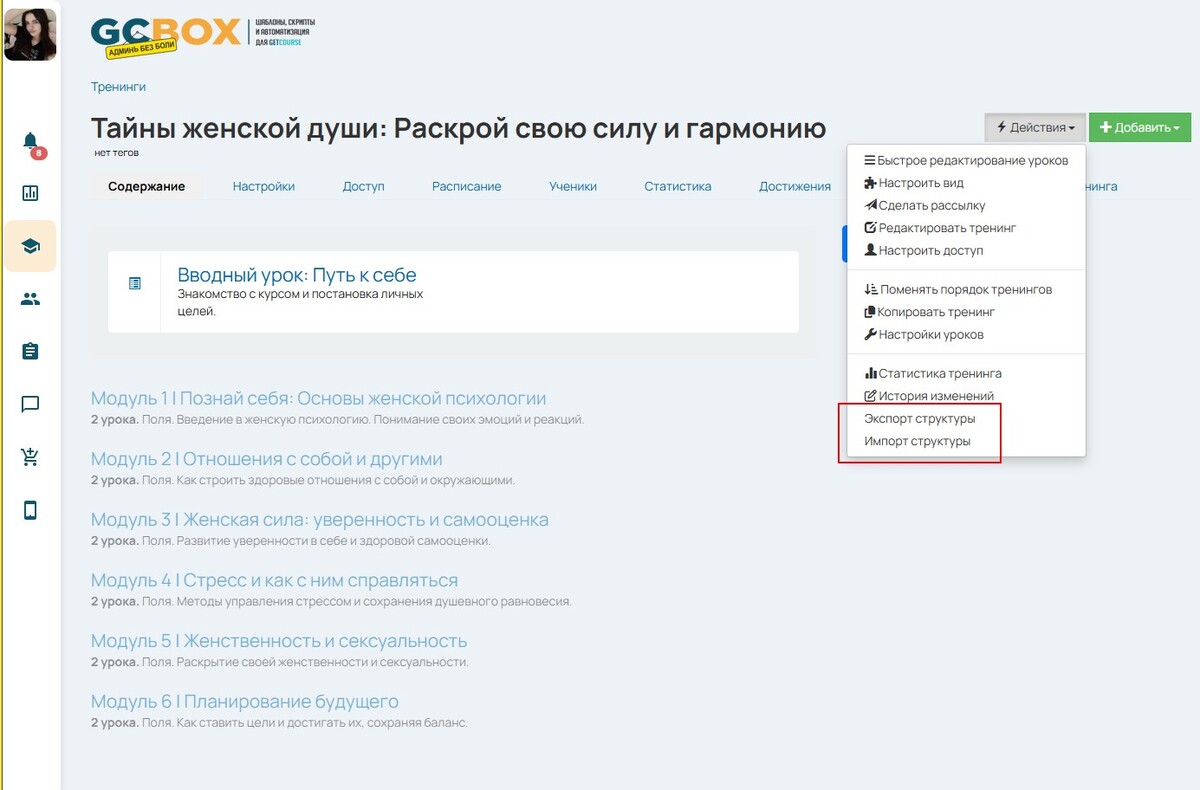1200x790 pixels.
Task: Choose Копировать тренинг in menu
Action: coord(923,312)
